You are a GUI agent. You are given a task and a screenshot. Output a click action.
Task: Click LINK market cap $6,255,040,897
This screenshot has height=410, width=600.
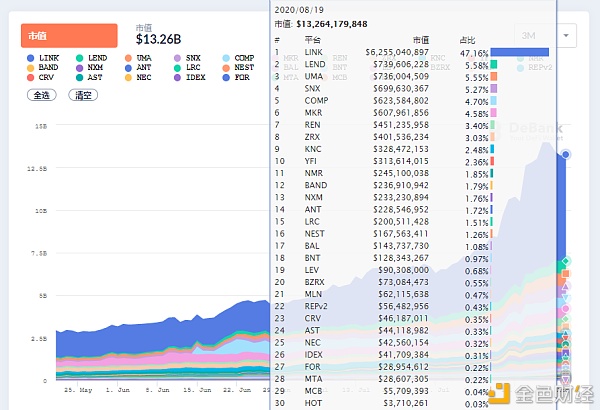pyautogui.click(x=397, y=52)
